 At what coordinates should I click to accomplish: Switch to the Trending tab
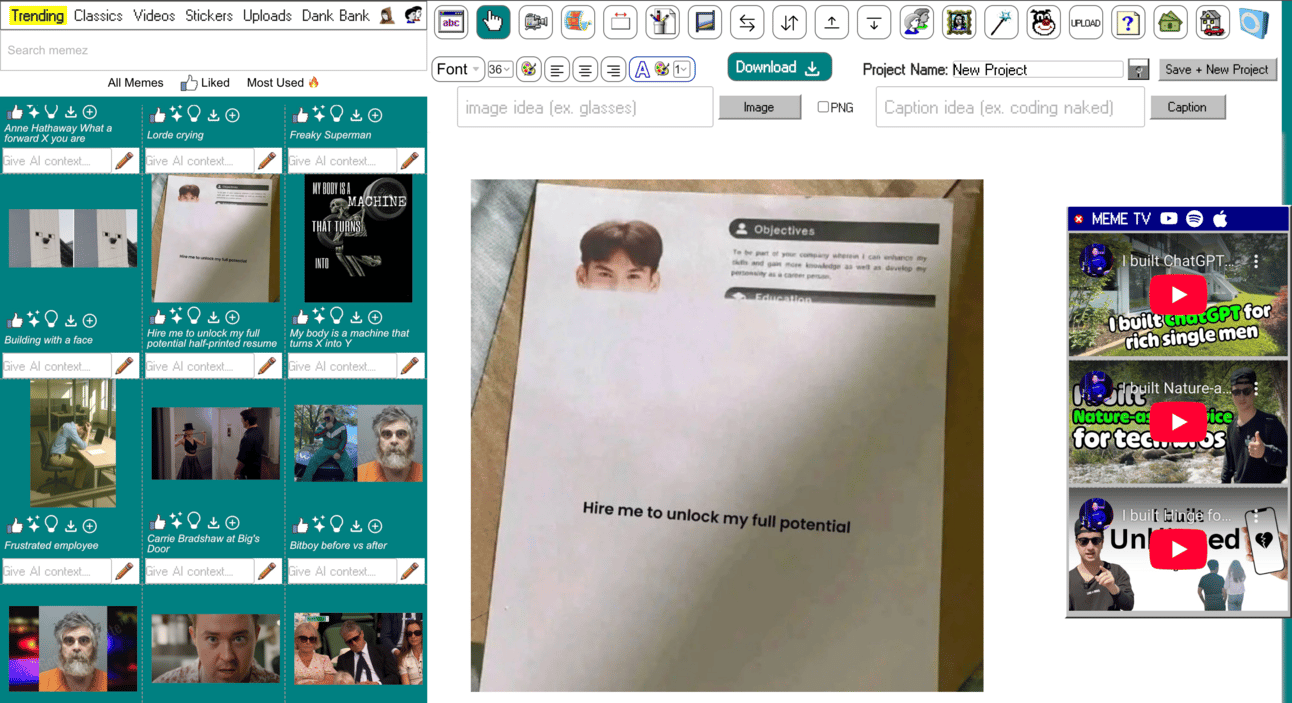pyautogui.click(x=38, y=16)
